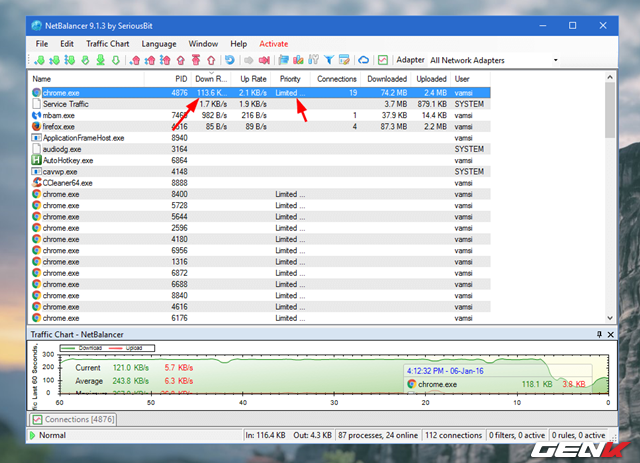This screenshot has width=640, height=463.
Task: Click the red Activate menu item
Action: point(273,44)
